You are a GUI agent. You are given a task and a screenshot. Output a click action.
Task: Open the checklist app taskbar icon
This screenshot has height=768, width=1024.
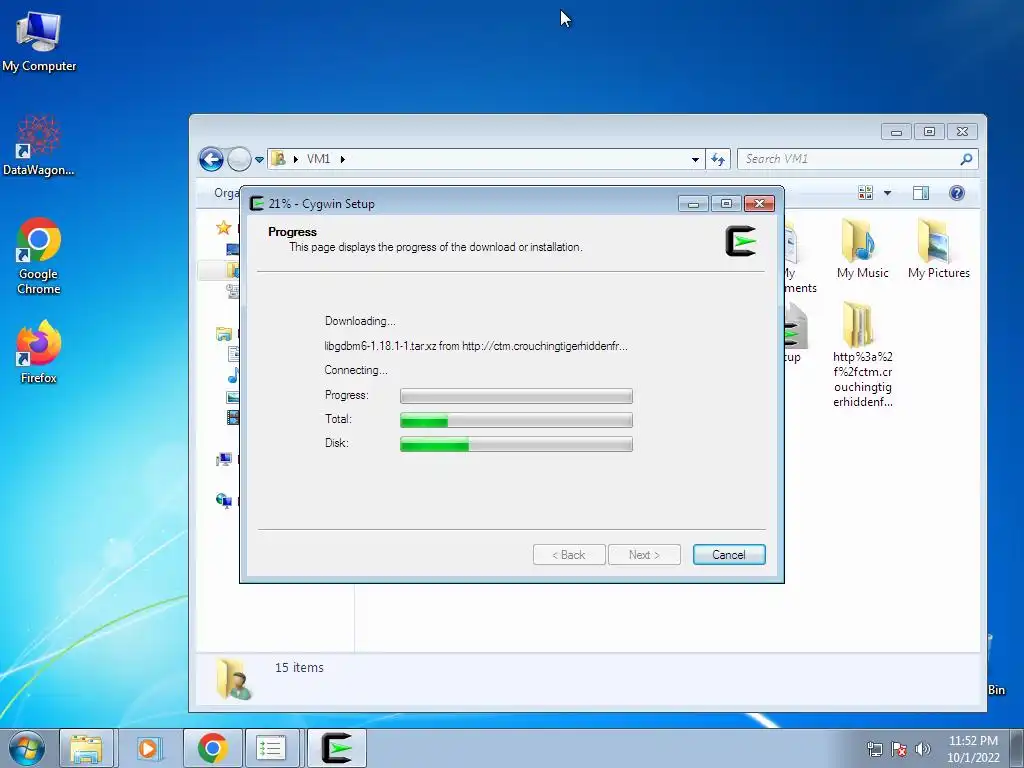270,748
